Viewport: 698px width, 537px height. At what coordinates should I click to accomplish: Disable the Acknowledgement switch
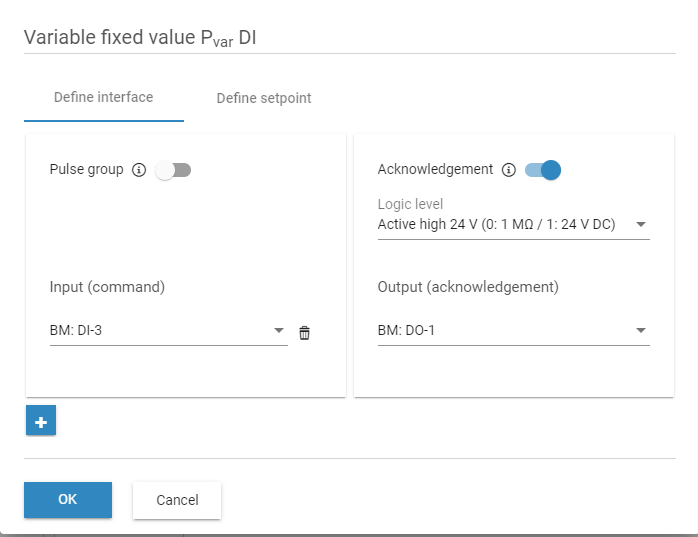click(543, 170)
